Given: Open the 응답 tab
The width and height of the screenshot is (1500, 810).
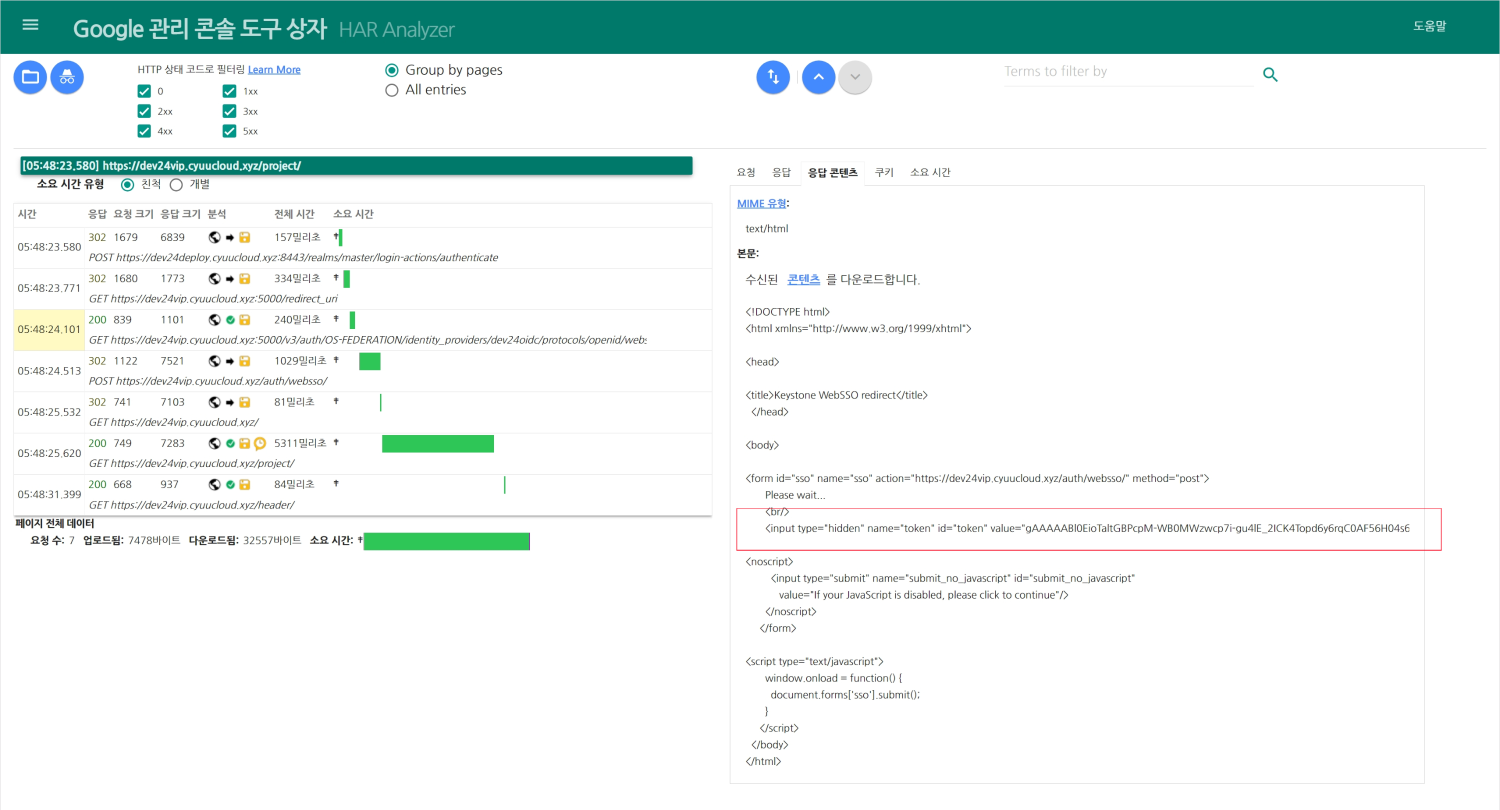Looking at the screenshot, I should [x=781, y=172].
